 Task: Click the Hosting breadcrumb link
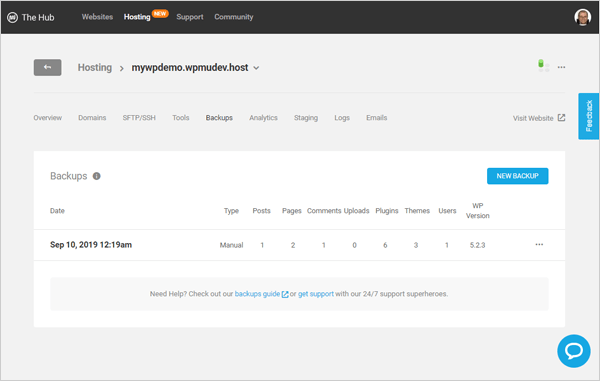95,68
